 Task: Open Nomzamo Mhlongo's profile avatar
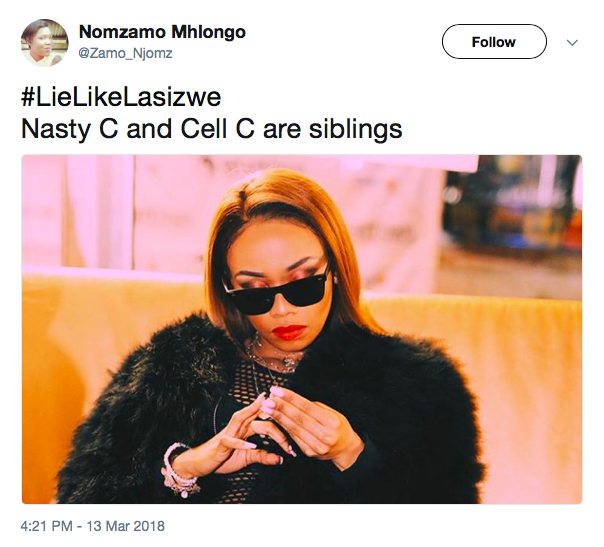tap(45, 43)
